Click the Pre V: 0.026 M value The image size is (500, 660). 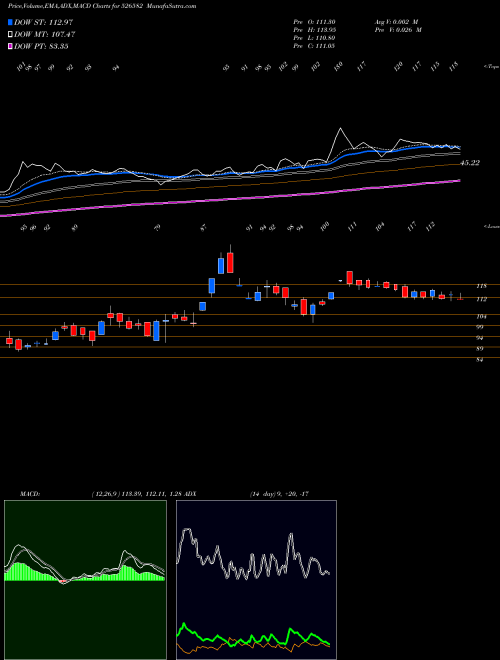click(397, 30)
